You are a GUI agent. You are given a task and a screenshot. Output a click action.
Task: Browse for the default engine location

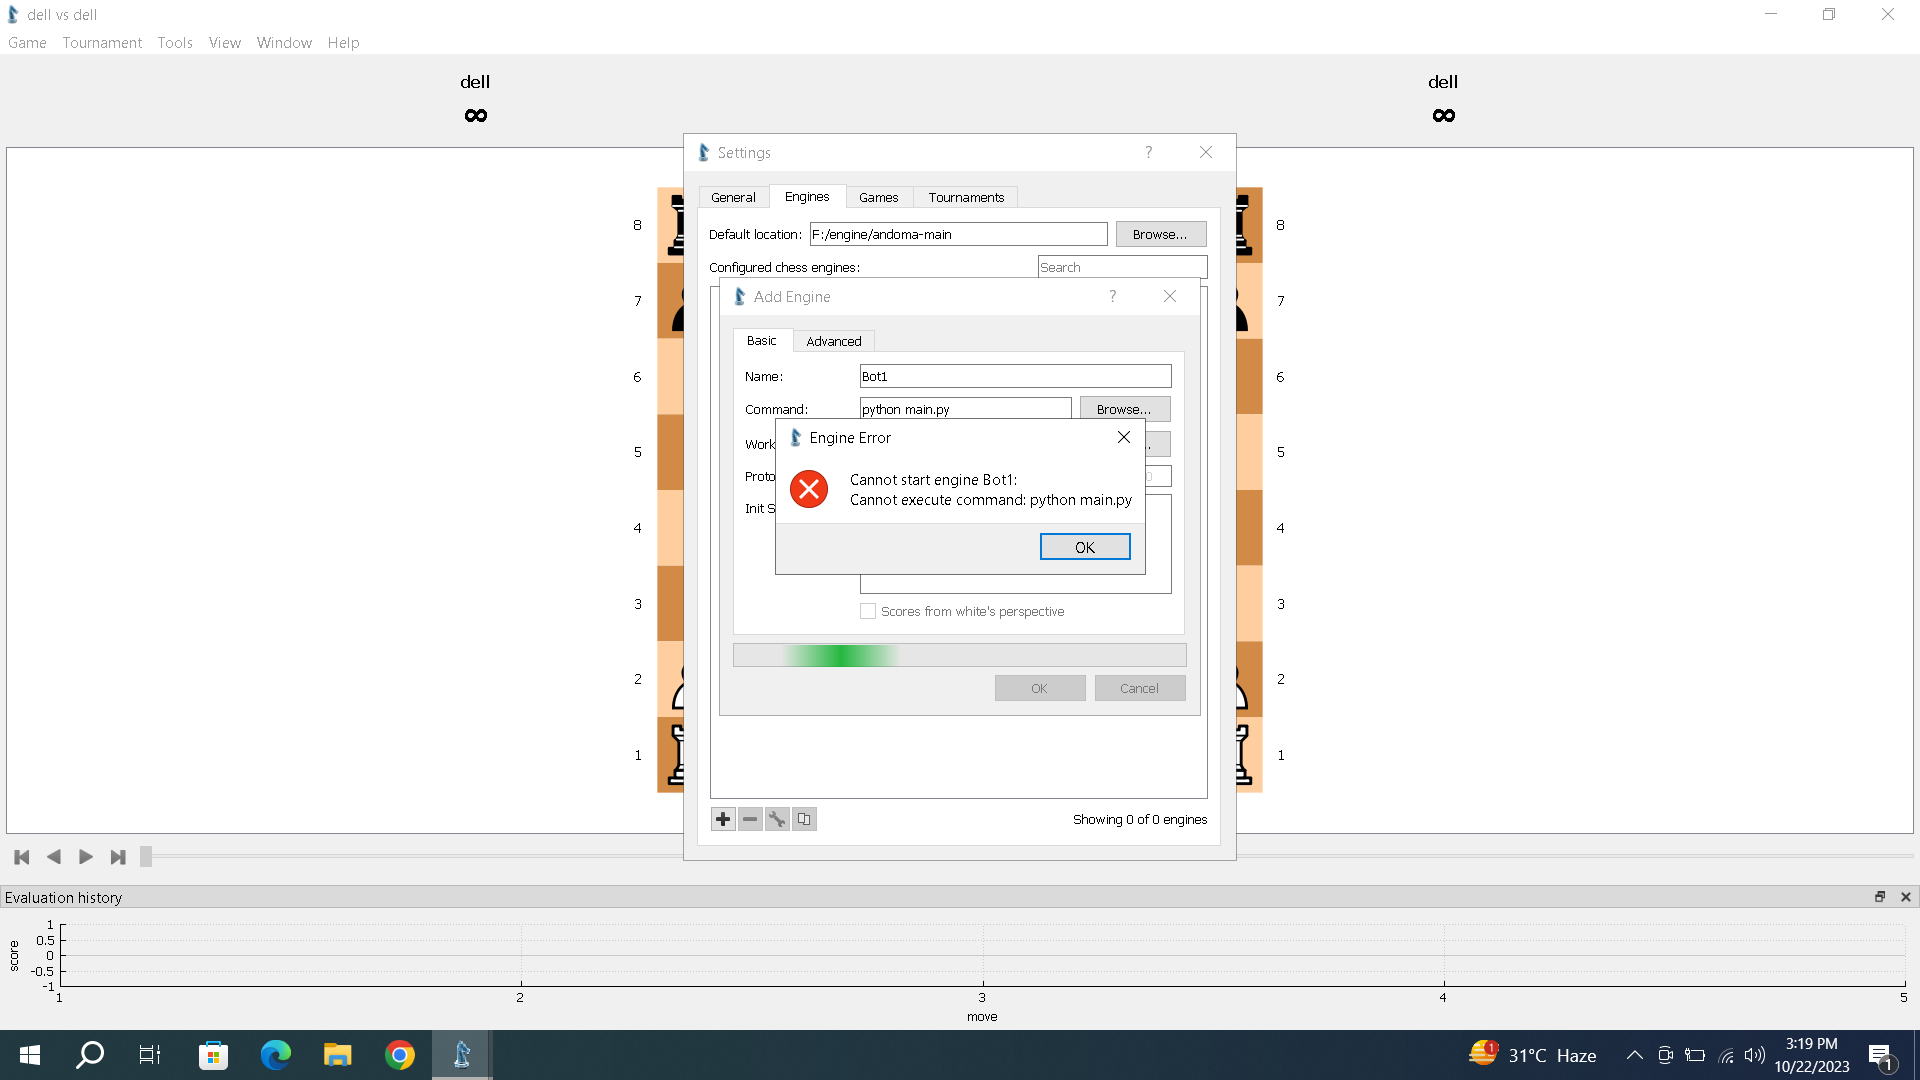click(x=1160, y=233)
